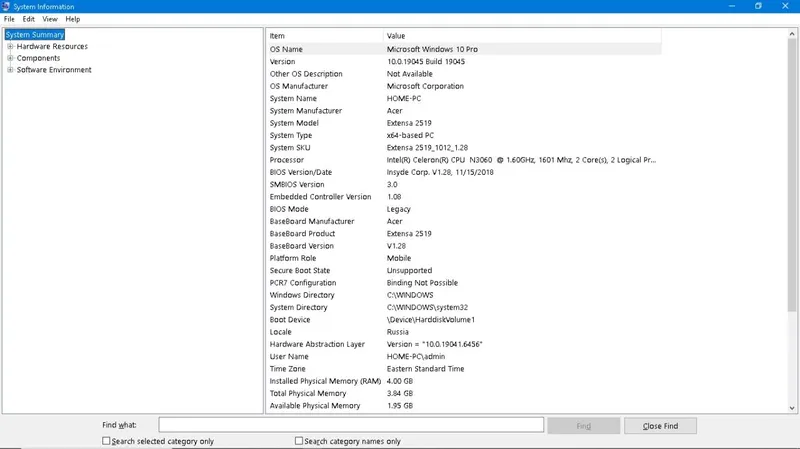This screenshot has height=449, width=800.
Task: Expand the Hardware Resources node
Action: (10, 46)
